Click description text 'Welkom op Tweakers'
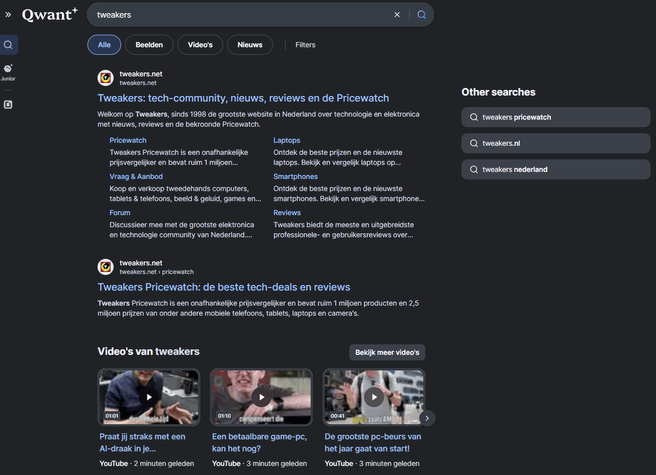 (x=132, y=114)
